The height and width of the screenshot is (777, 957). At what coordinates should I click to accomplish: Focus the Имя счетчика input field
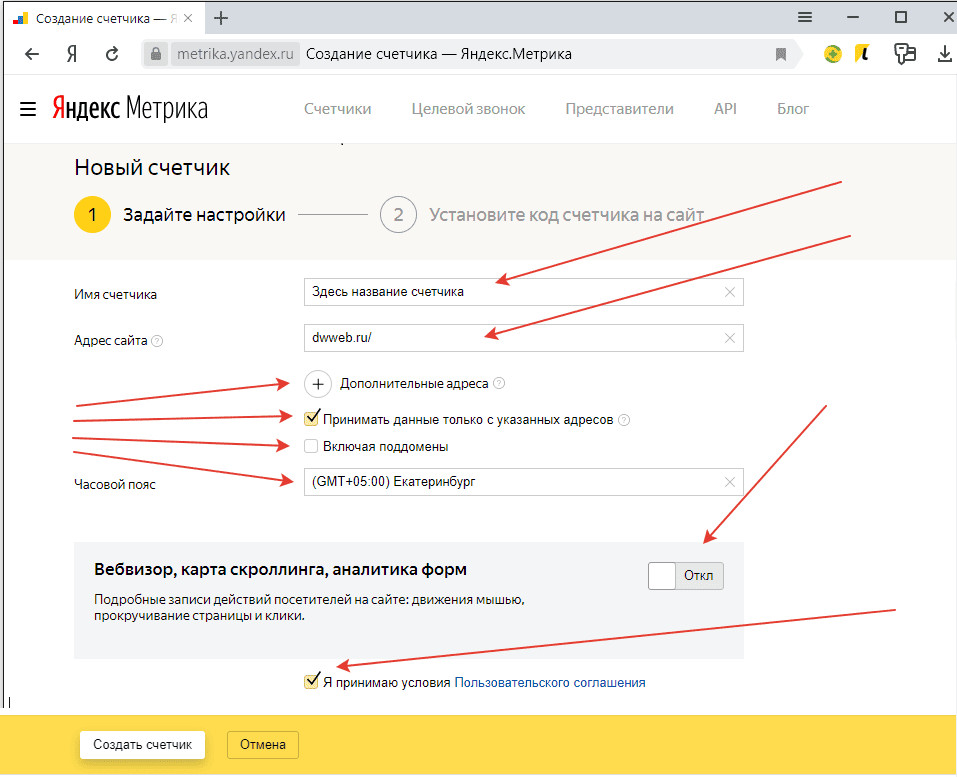(x=524, y=292)
